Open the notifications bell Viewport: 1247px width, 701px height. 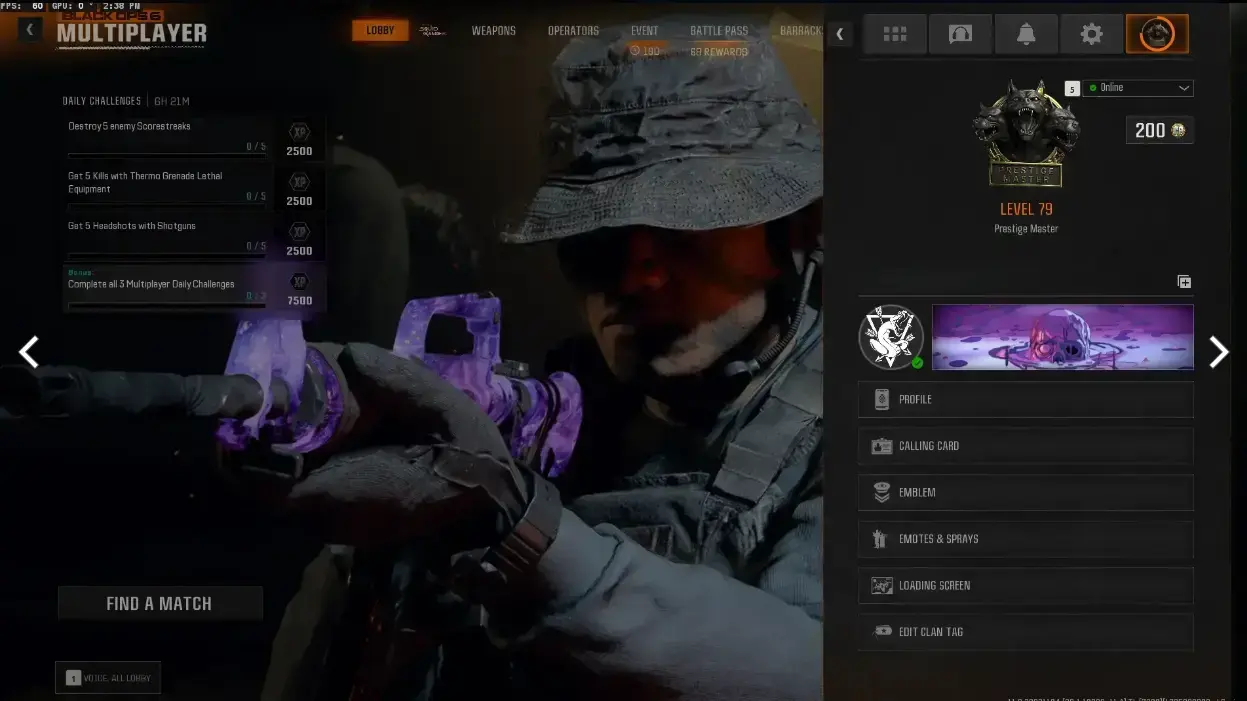pyautogui.click(x=1026, y=34)
